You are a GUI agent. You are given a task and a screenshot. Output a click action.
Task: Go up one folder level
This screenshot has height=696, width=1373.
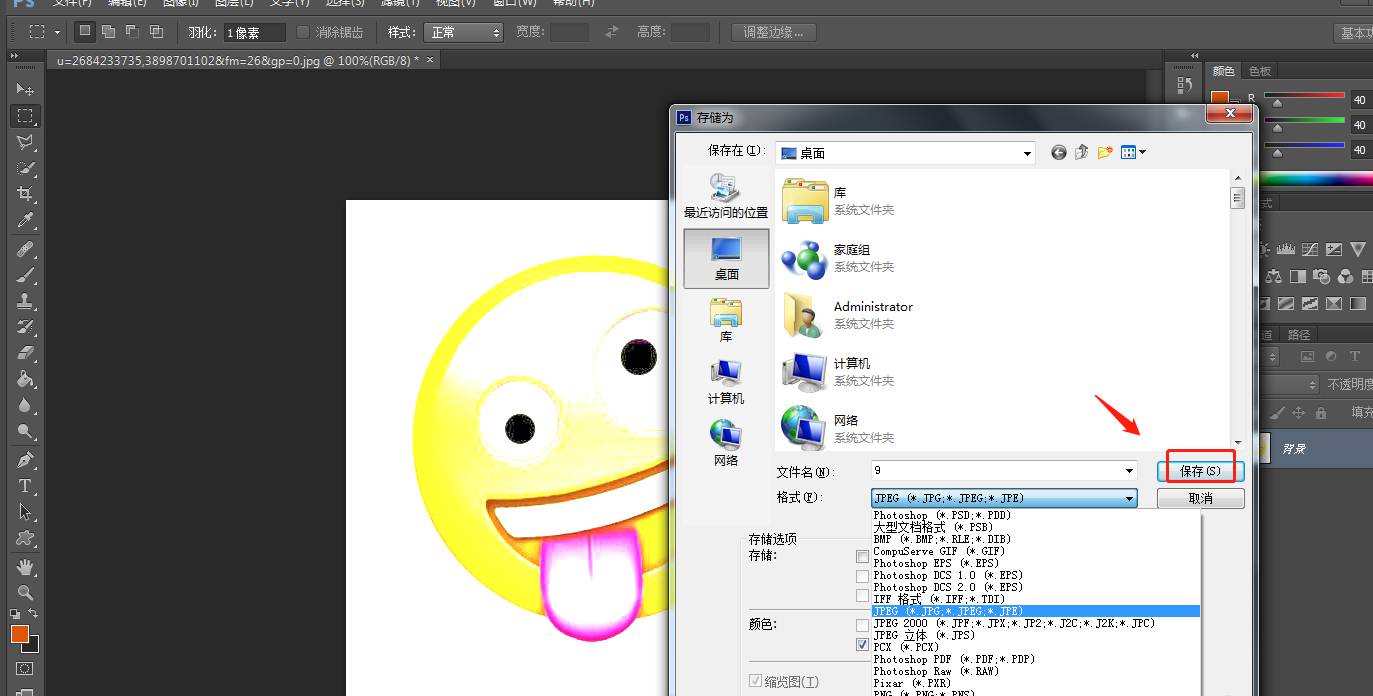coord(1082,153)
